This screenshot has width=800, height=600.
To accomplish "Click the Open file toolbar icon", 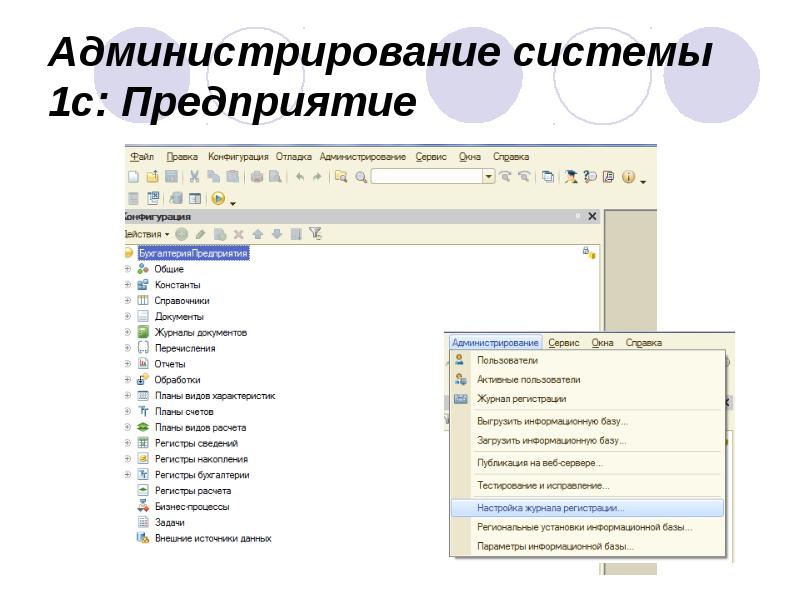I will click(152, 177).
